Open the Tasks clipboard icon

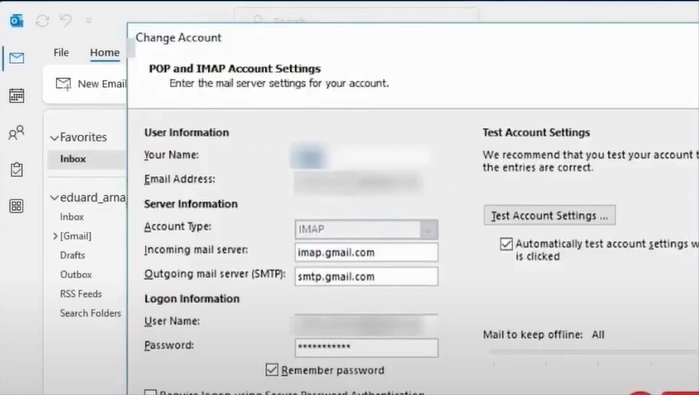coord(17,169)
